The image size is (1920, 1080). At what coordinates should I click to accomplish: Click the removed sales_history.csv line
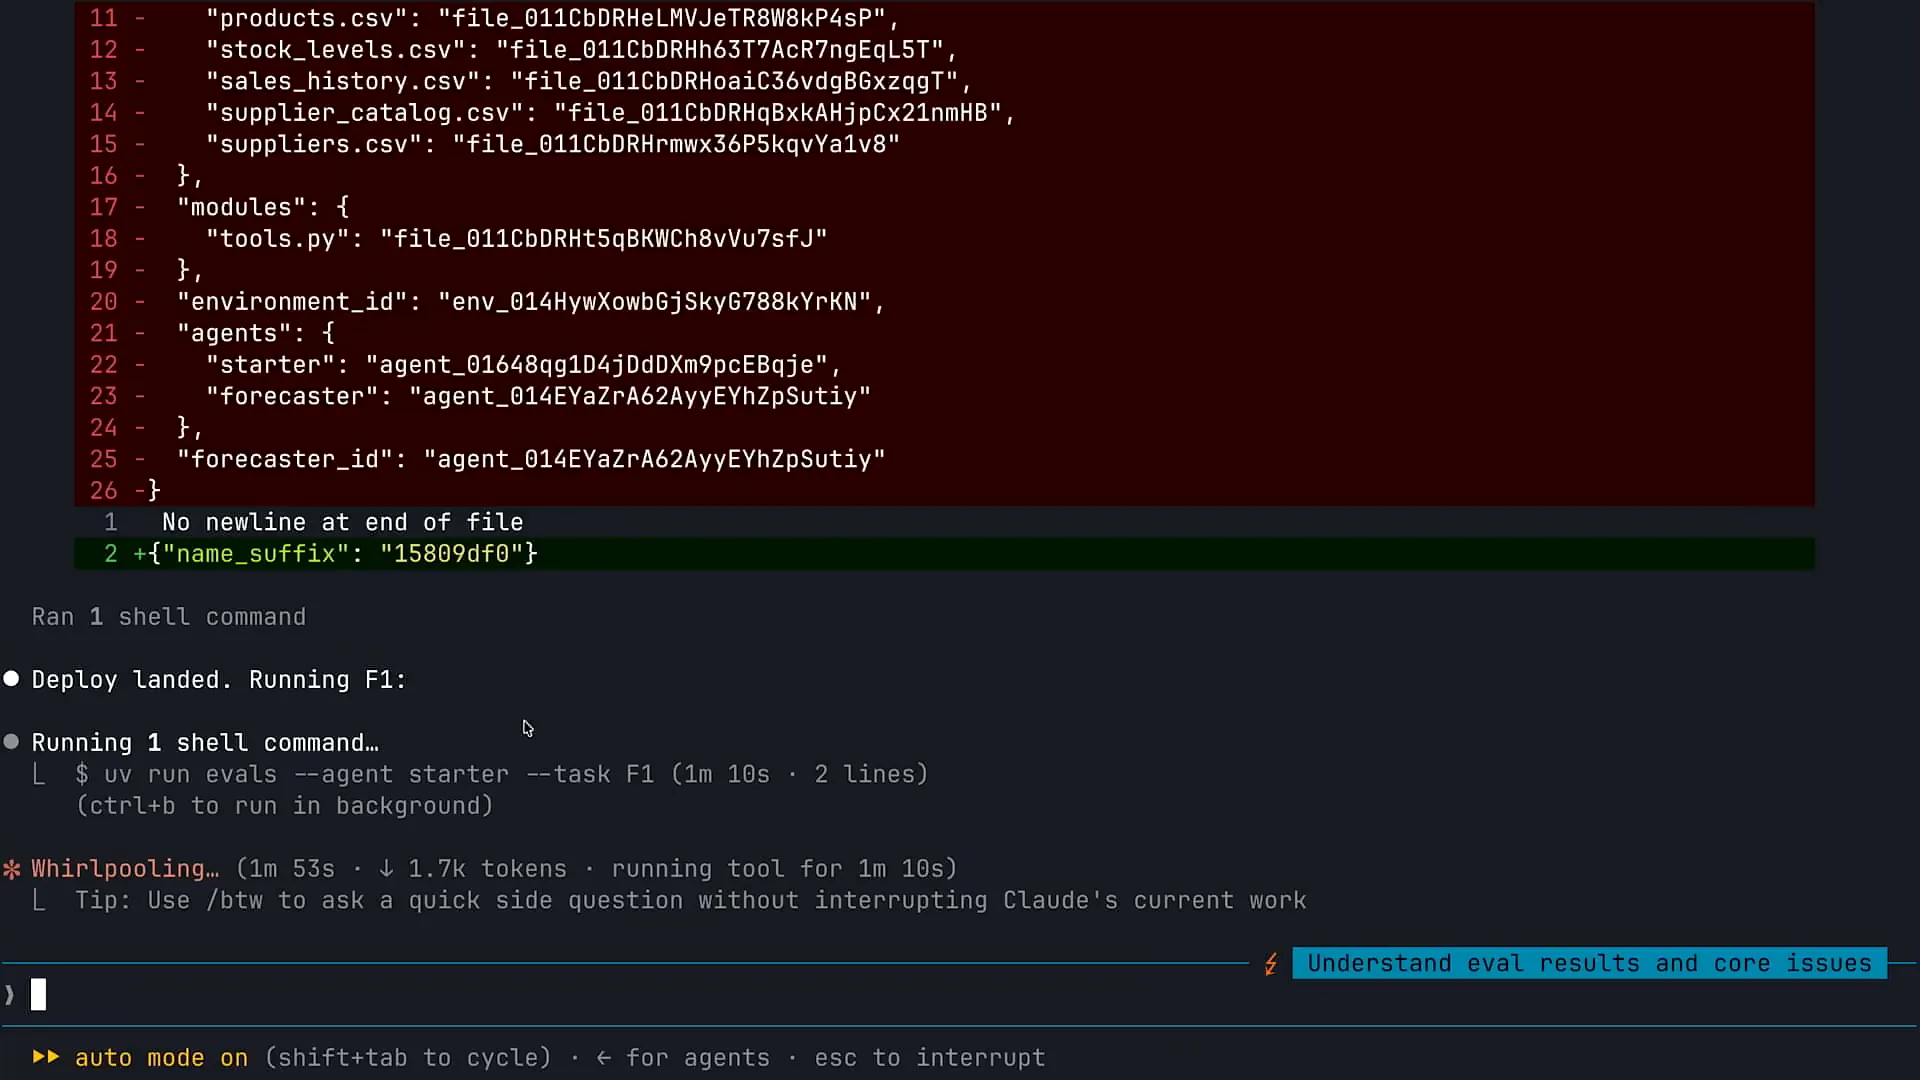[944, 81]
